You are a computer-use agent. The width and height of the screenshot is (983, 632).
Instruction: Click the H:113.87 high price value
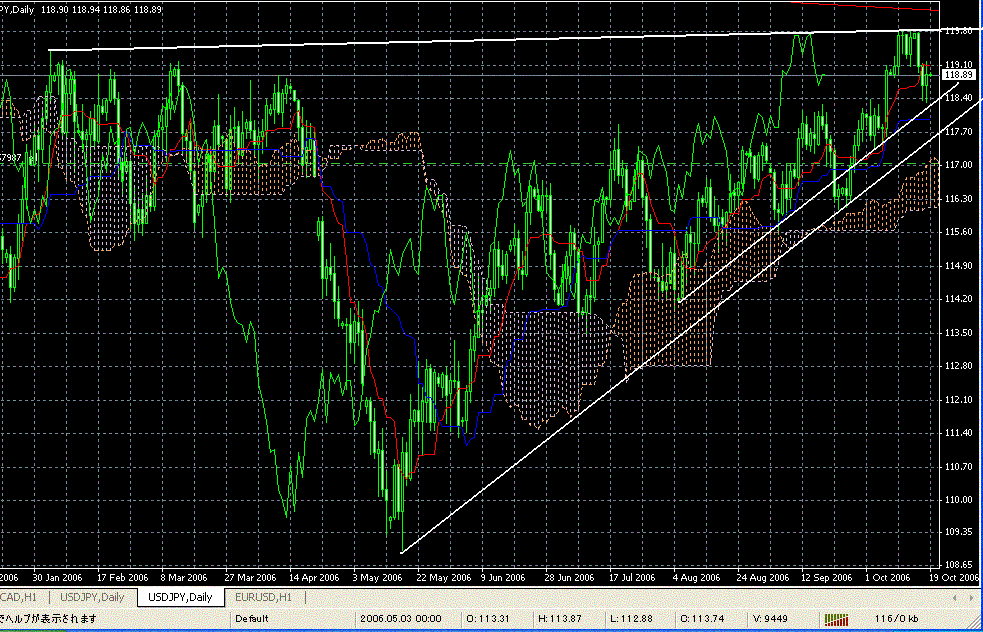click(562, 619)
